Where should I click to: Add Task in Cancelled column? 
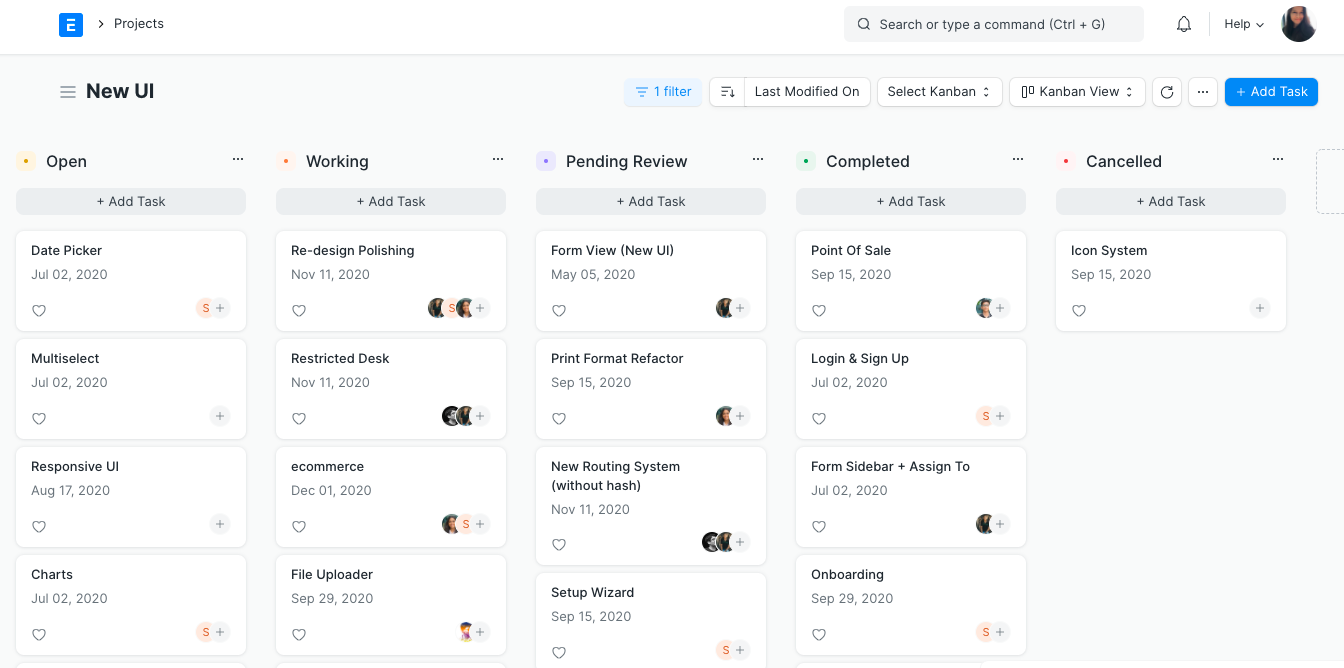(x=1171, y=201)
